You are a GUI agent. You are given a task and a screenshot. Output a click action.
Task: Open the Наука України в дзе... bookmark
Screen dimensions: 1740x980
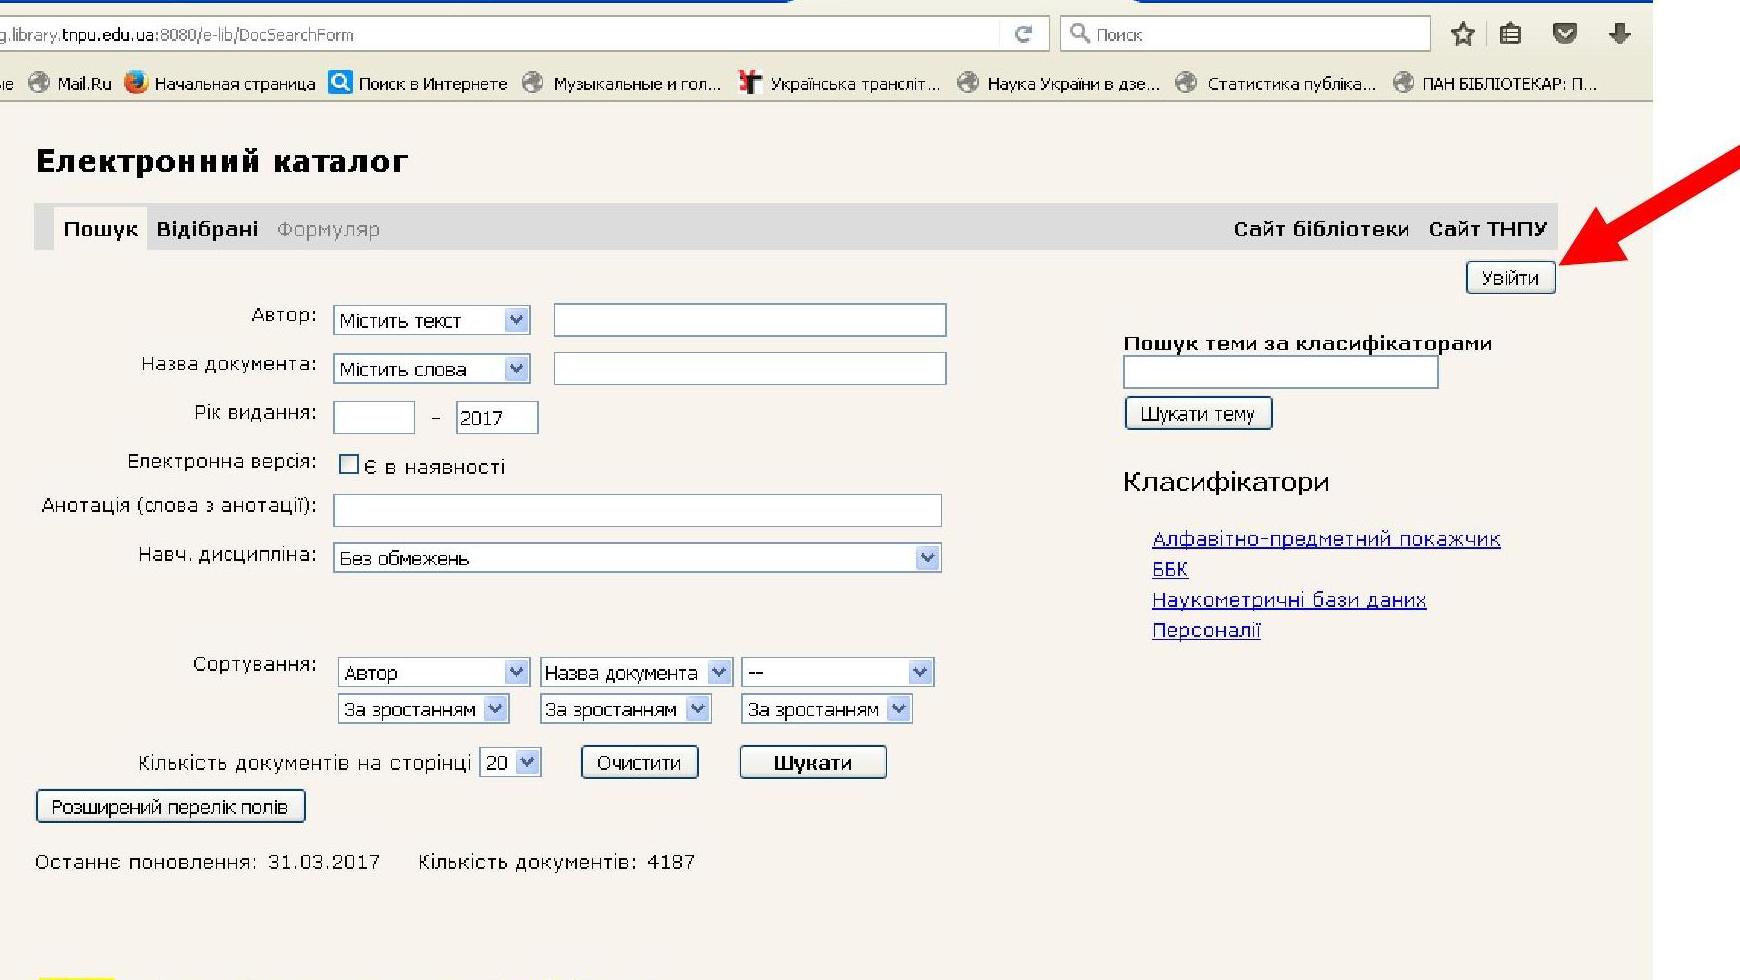coord(1058,83)
